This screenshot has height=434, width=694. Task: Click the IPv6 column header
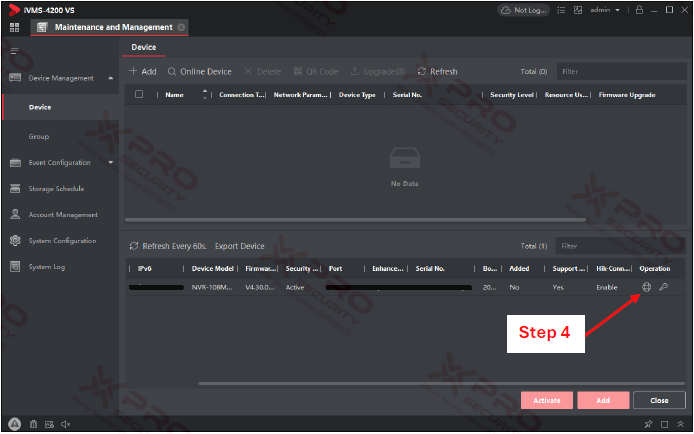point(145,269)
